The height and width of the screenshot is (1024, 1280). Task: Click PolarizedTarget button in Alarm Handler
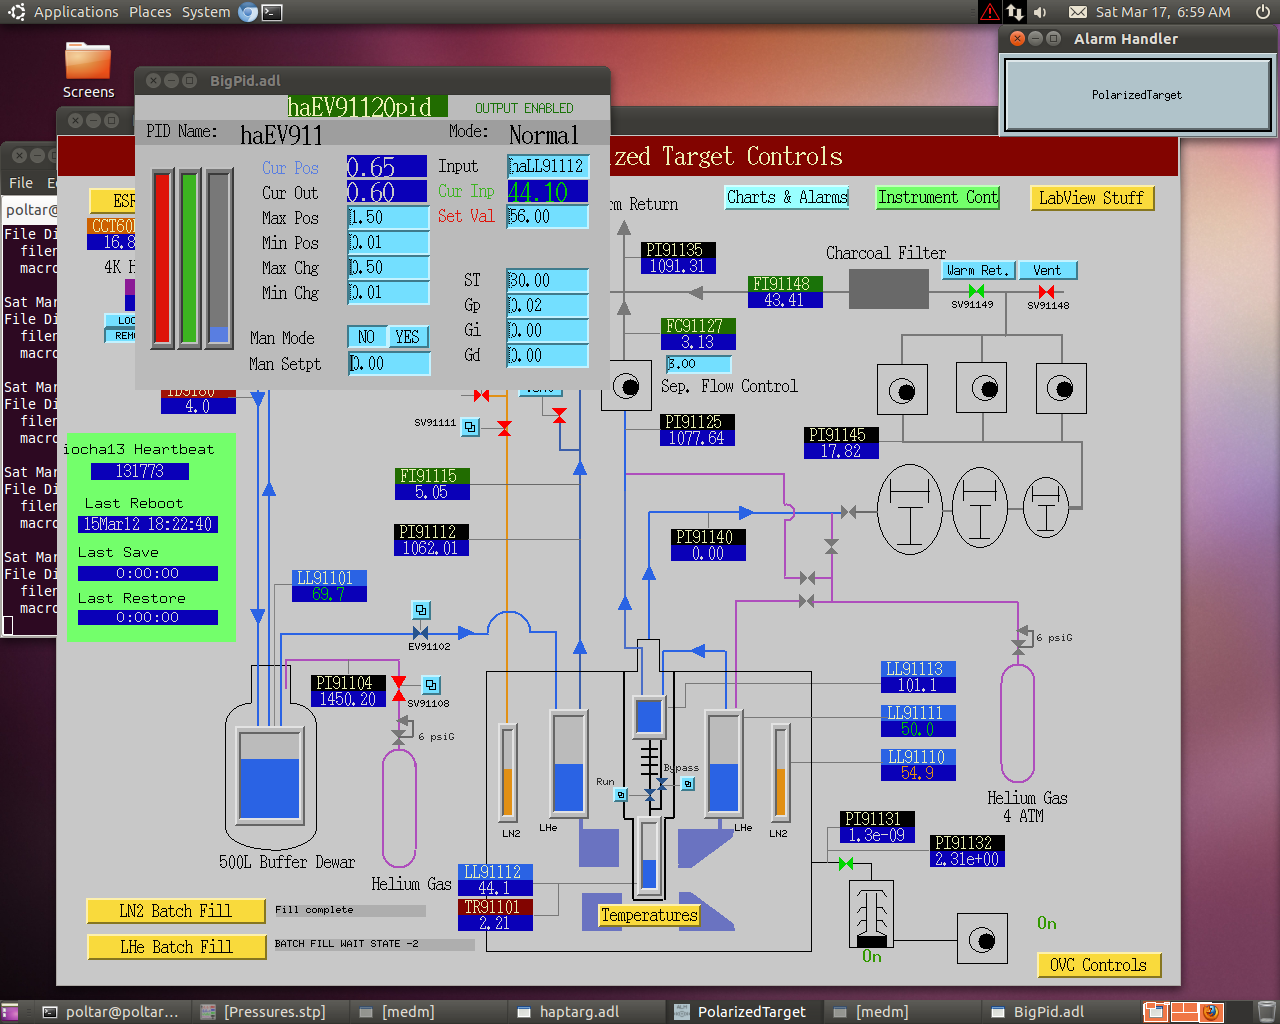tap(1137, 95)
